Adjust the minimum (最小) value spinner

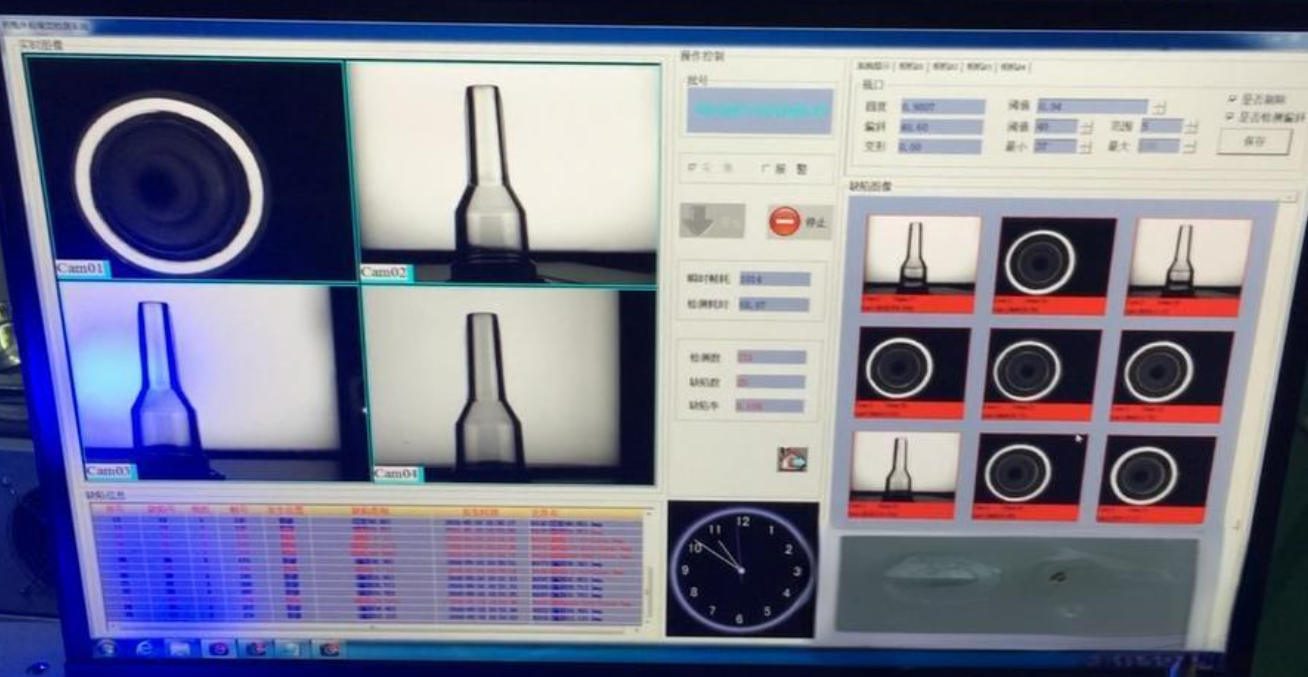pos(1085,147)
